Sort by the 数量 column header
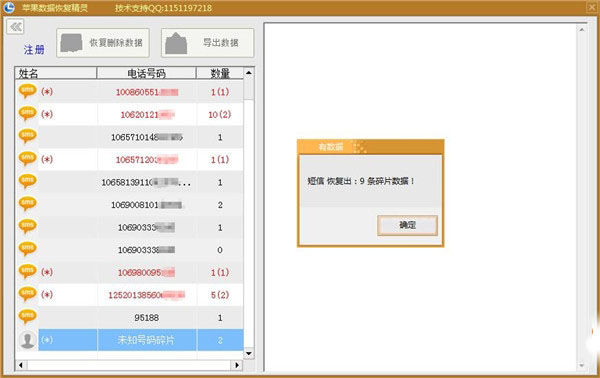 coord(220,73)
